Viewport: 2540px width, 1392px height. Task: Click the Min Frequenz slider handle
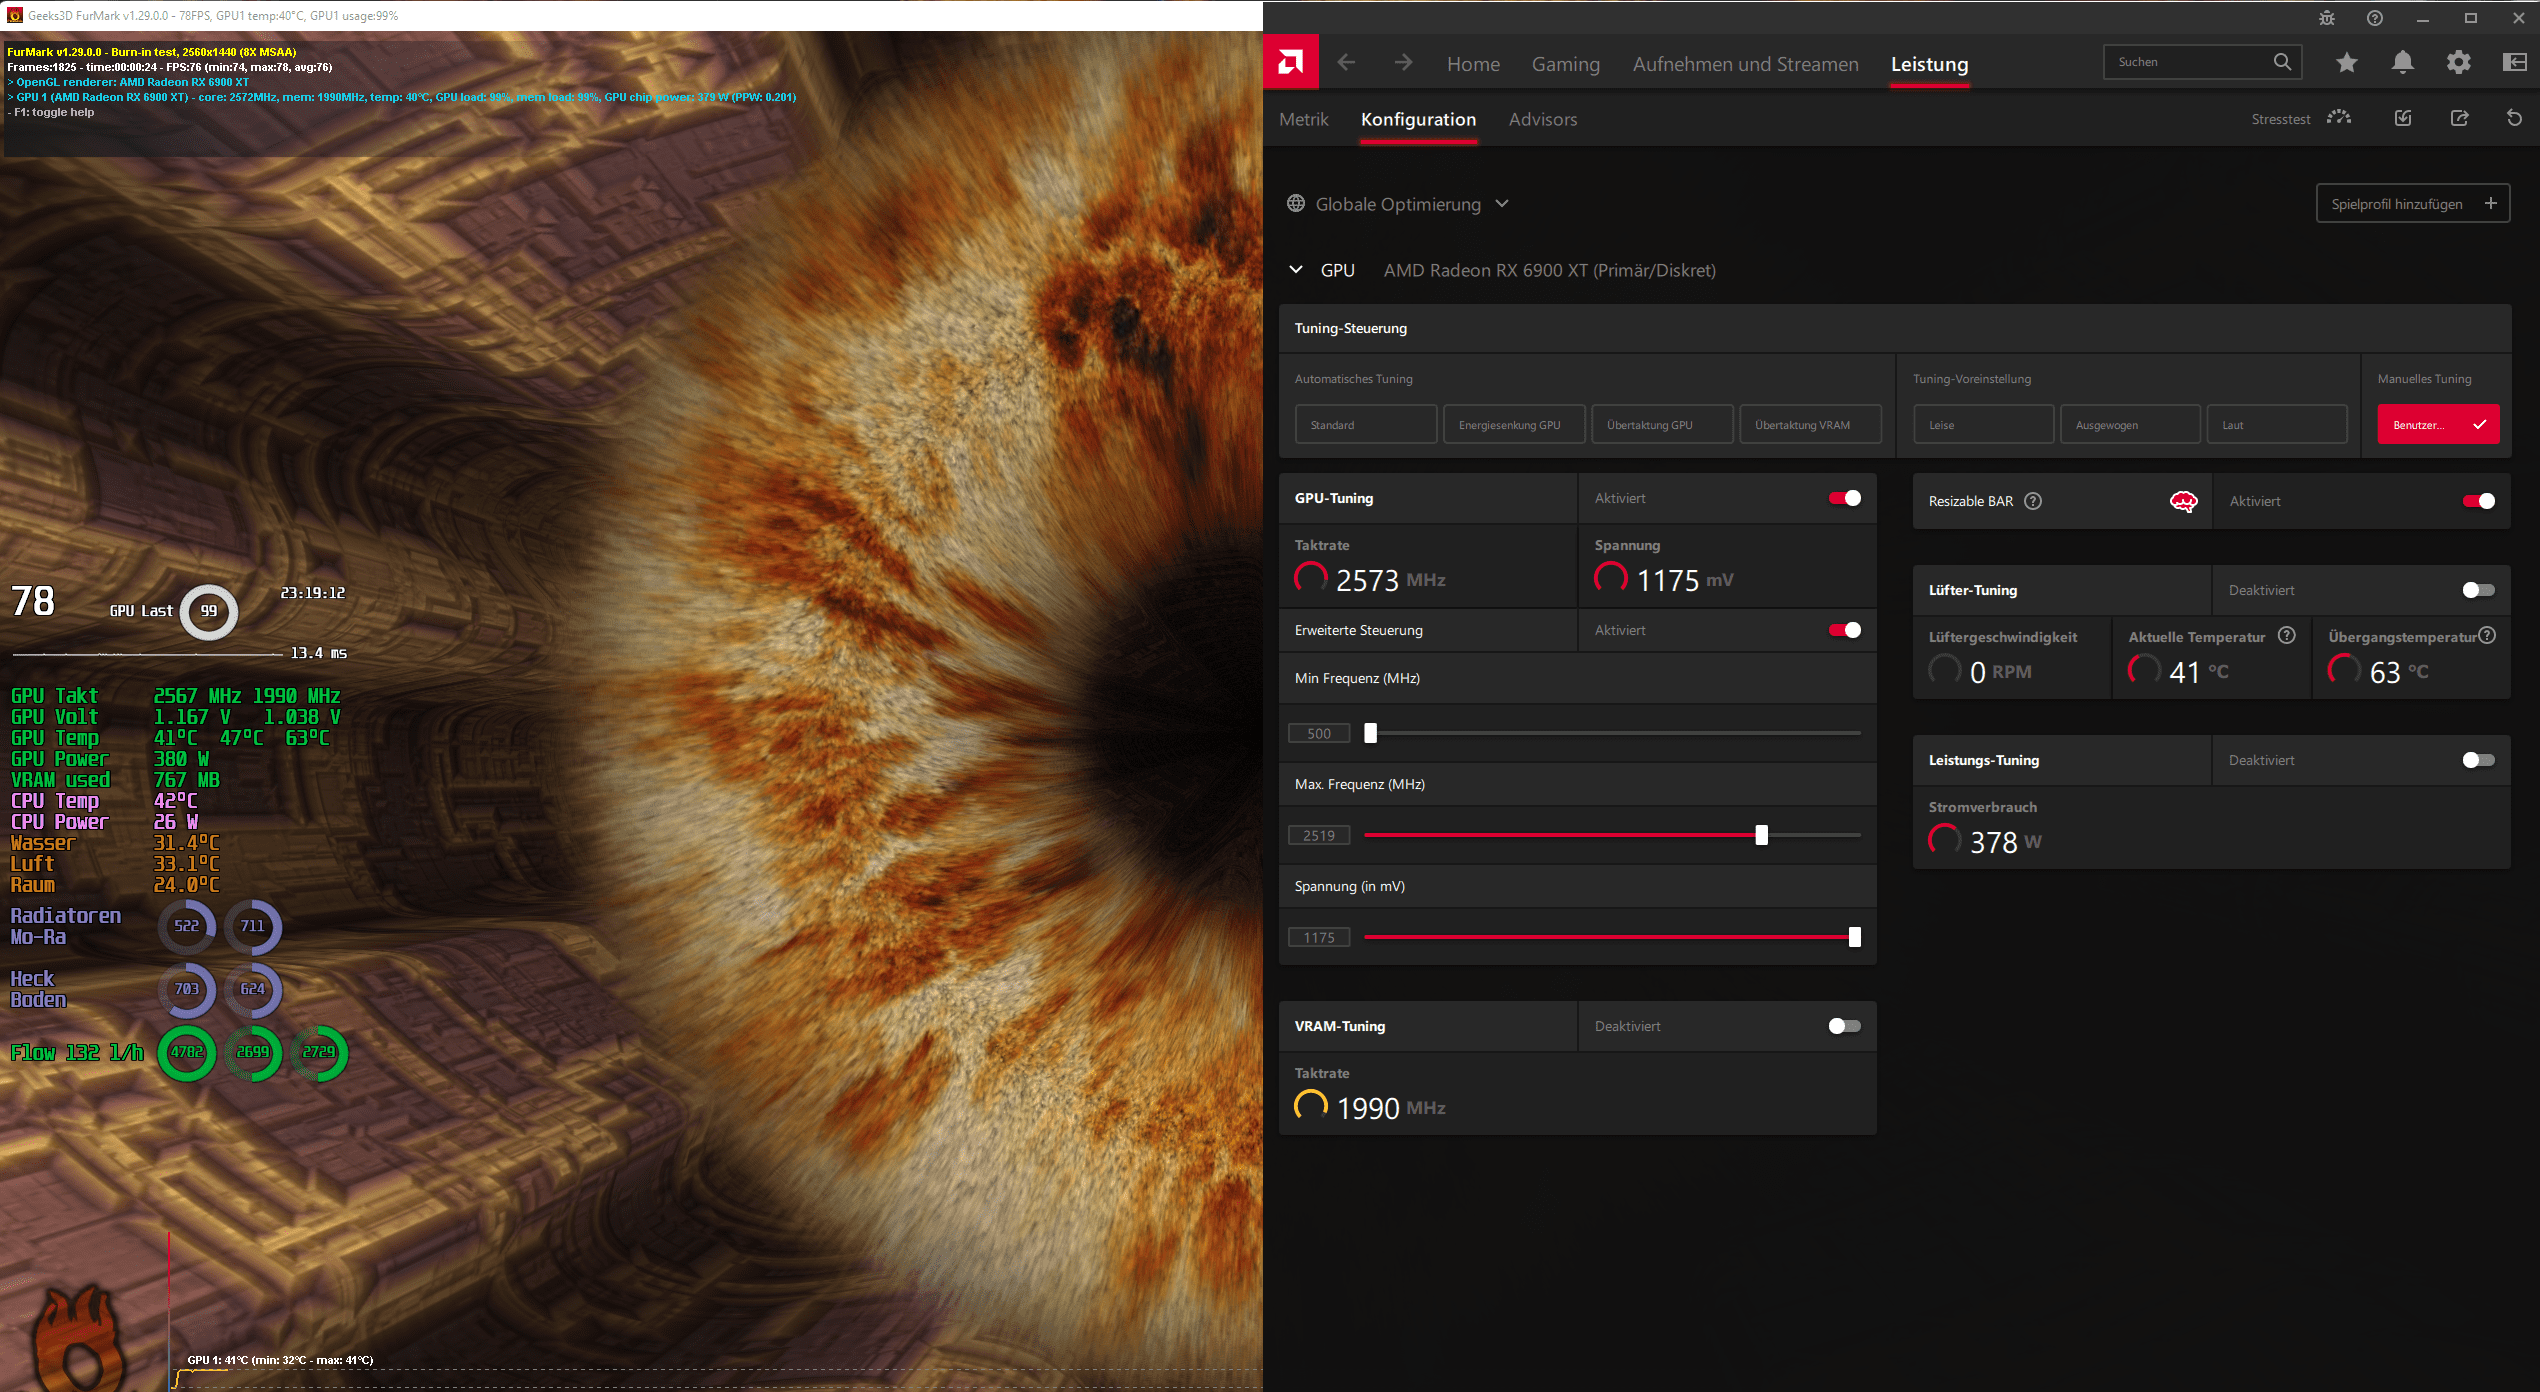[1370, 733]
